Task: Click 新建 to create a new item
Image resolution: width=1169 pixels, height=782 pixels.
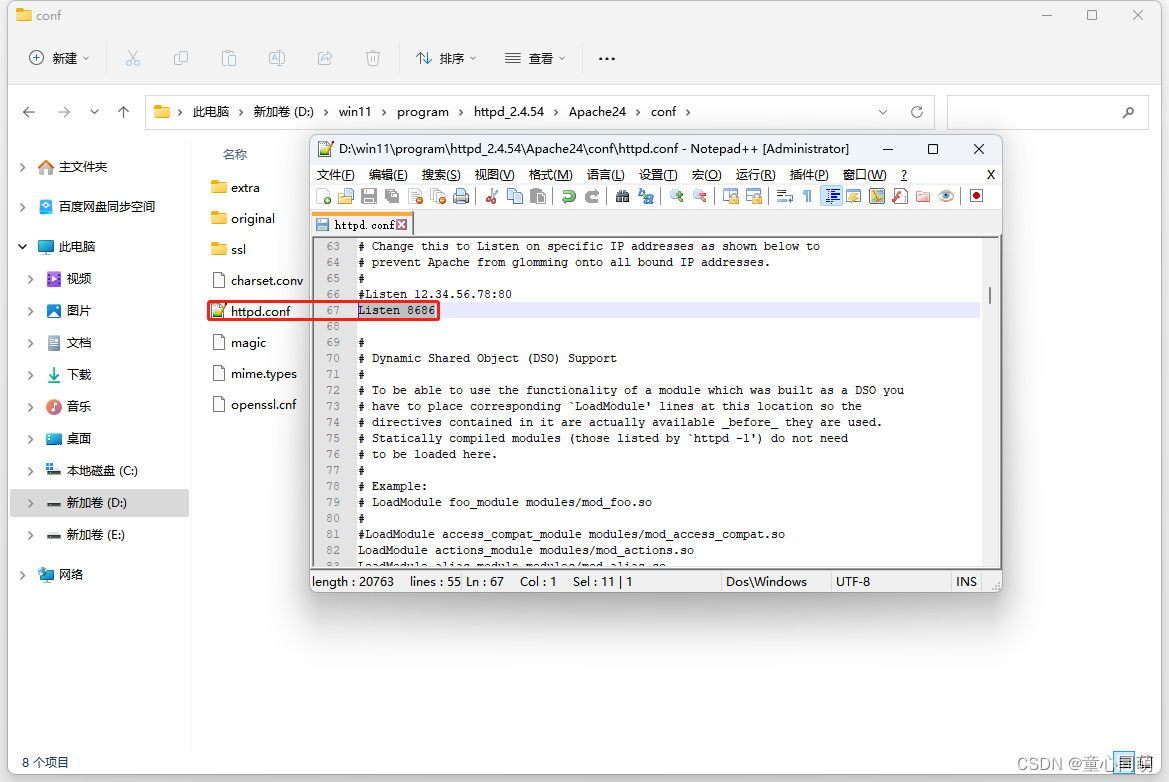Action: click(58, 58)
